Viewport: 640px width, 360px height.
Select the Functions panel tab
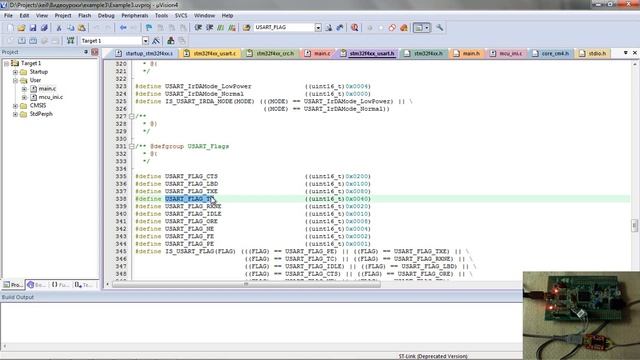coord(60,284)
